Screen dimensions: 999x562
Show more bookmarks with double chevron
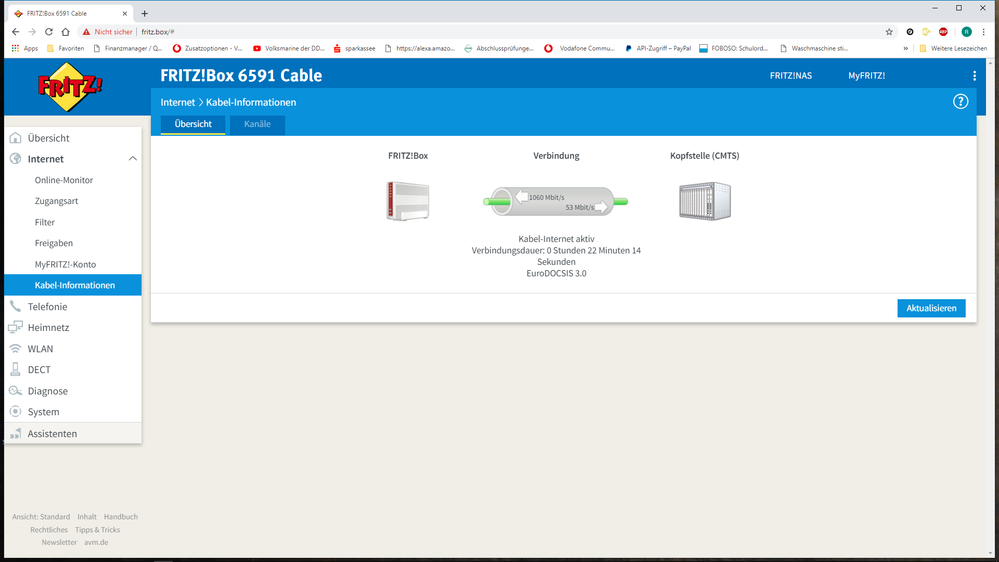(x=905, y=48)
